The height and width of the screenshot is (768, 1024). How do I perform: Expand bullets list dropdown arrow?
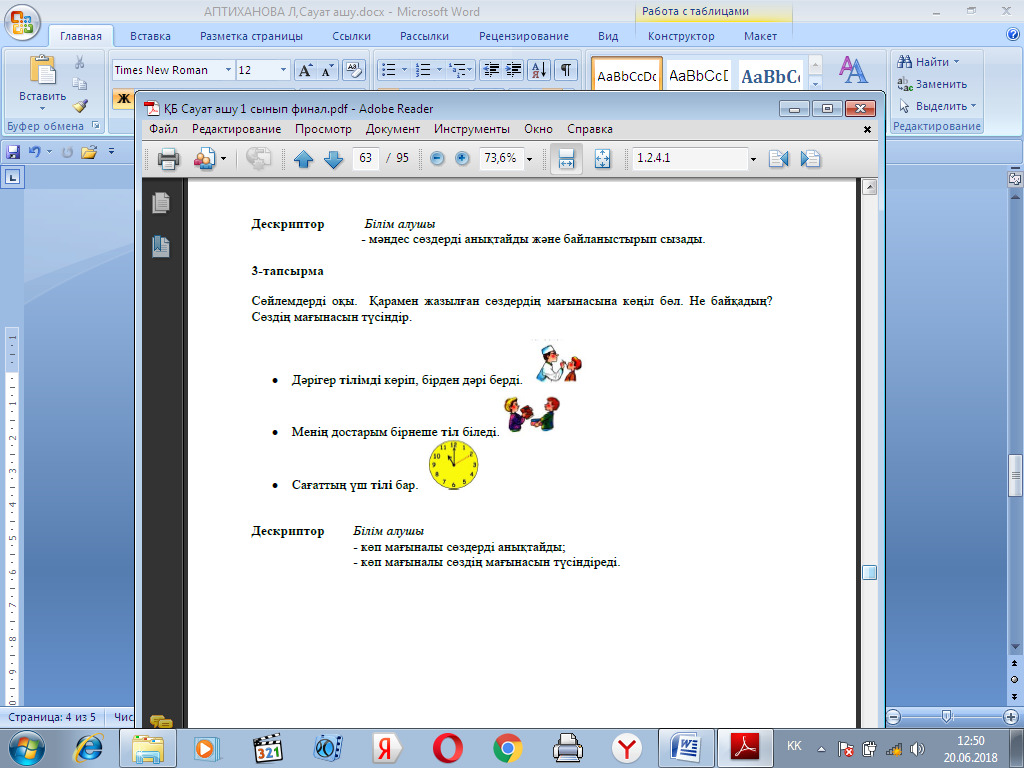tap(404, 69)
